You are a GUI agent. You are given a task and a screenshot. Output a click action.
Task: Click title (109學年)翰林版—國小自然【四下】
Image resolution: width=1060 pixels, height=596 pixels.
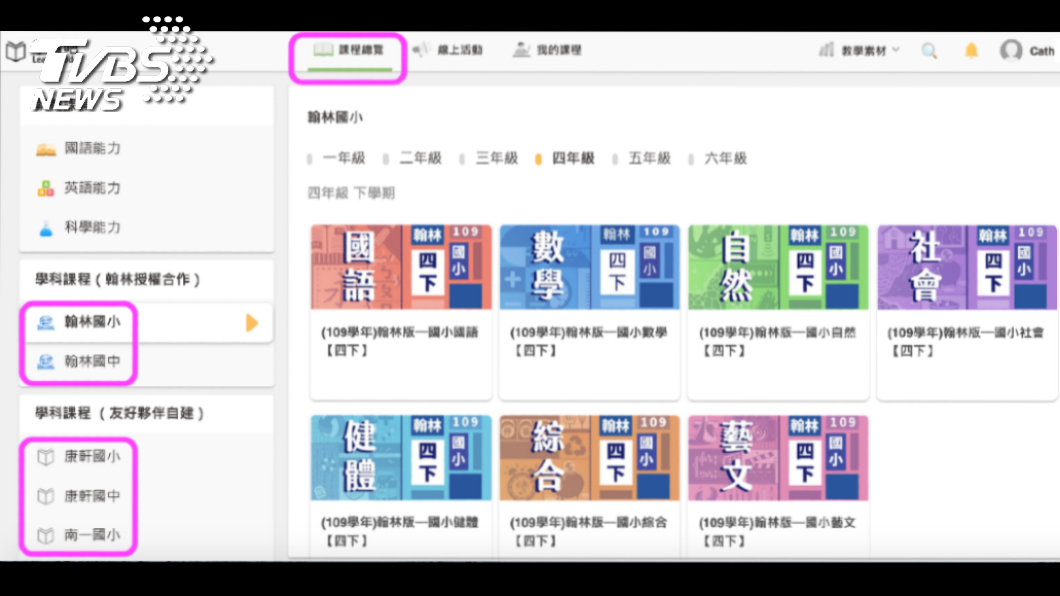(777, 341)
